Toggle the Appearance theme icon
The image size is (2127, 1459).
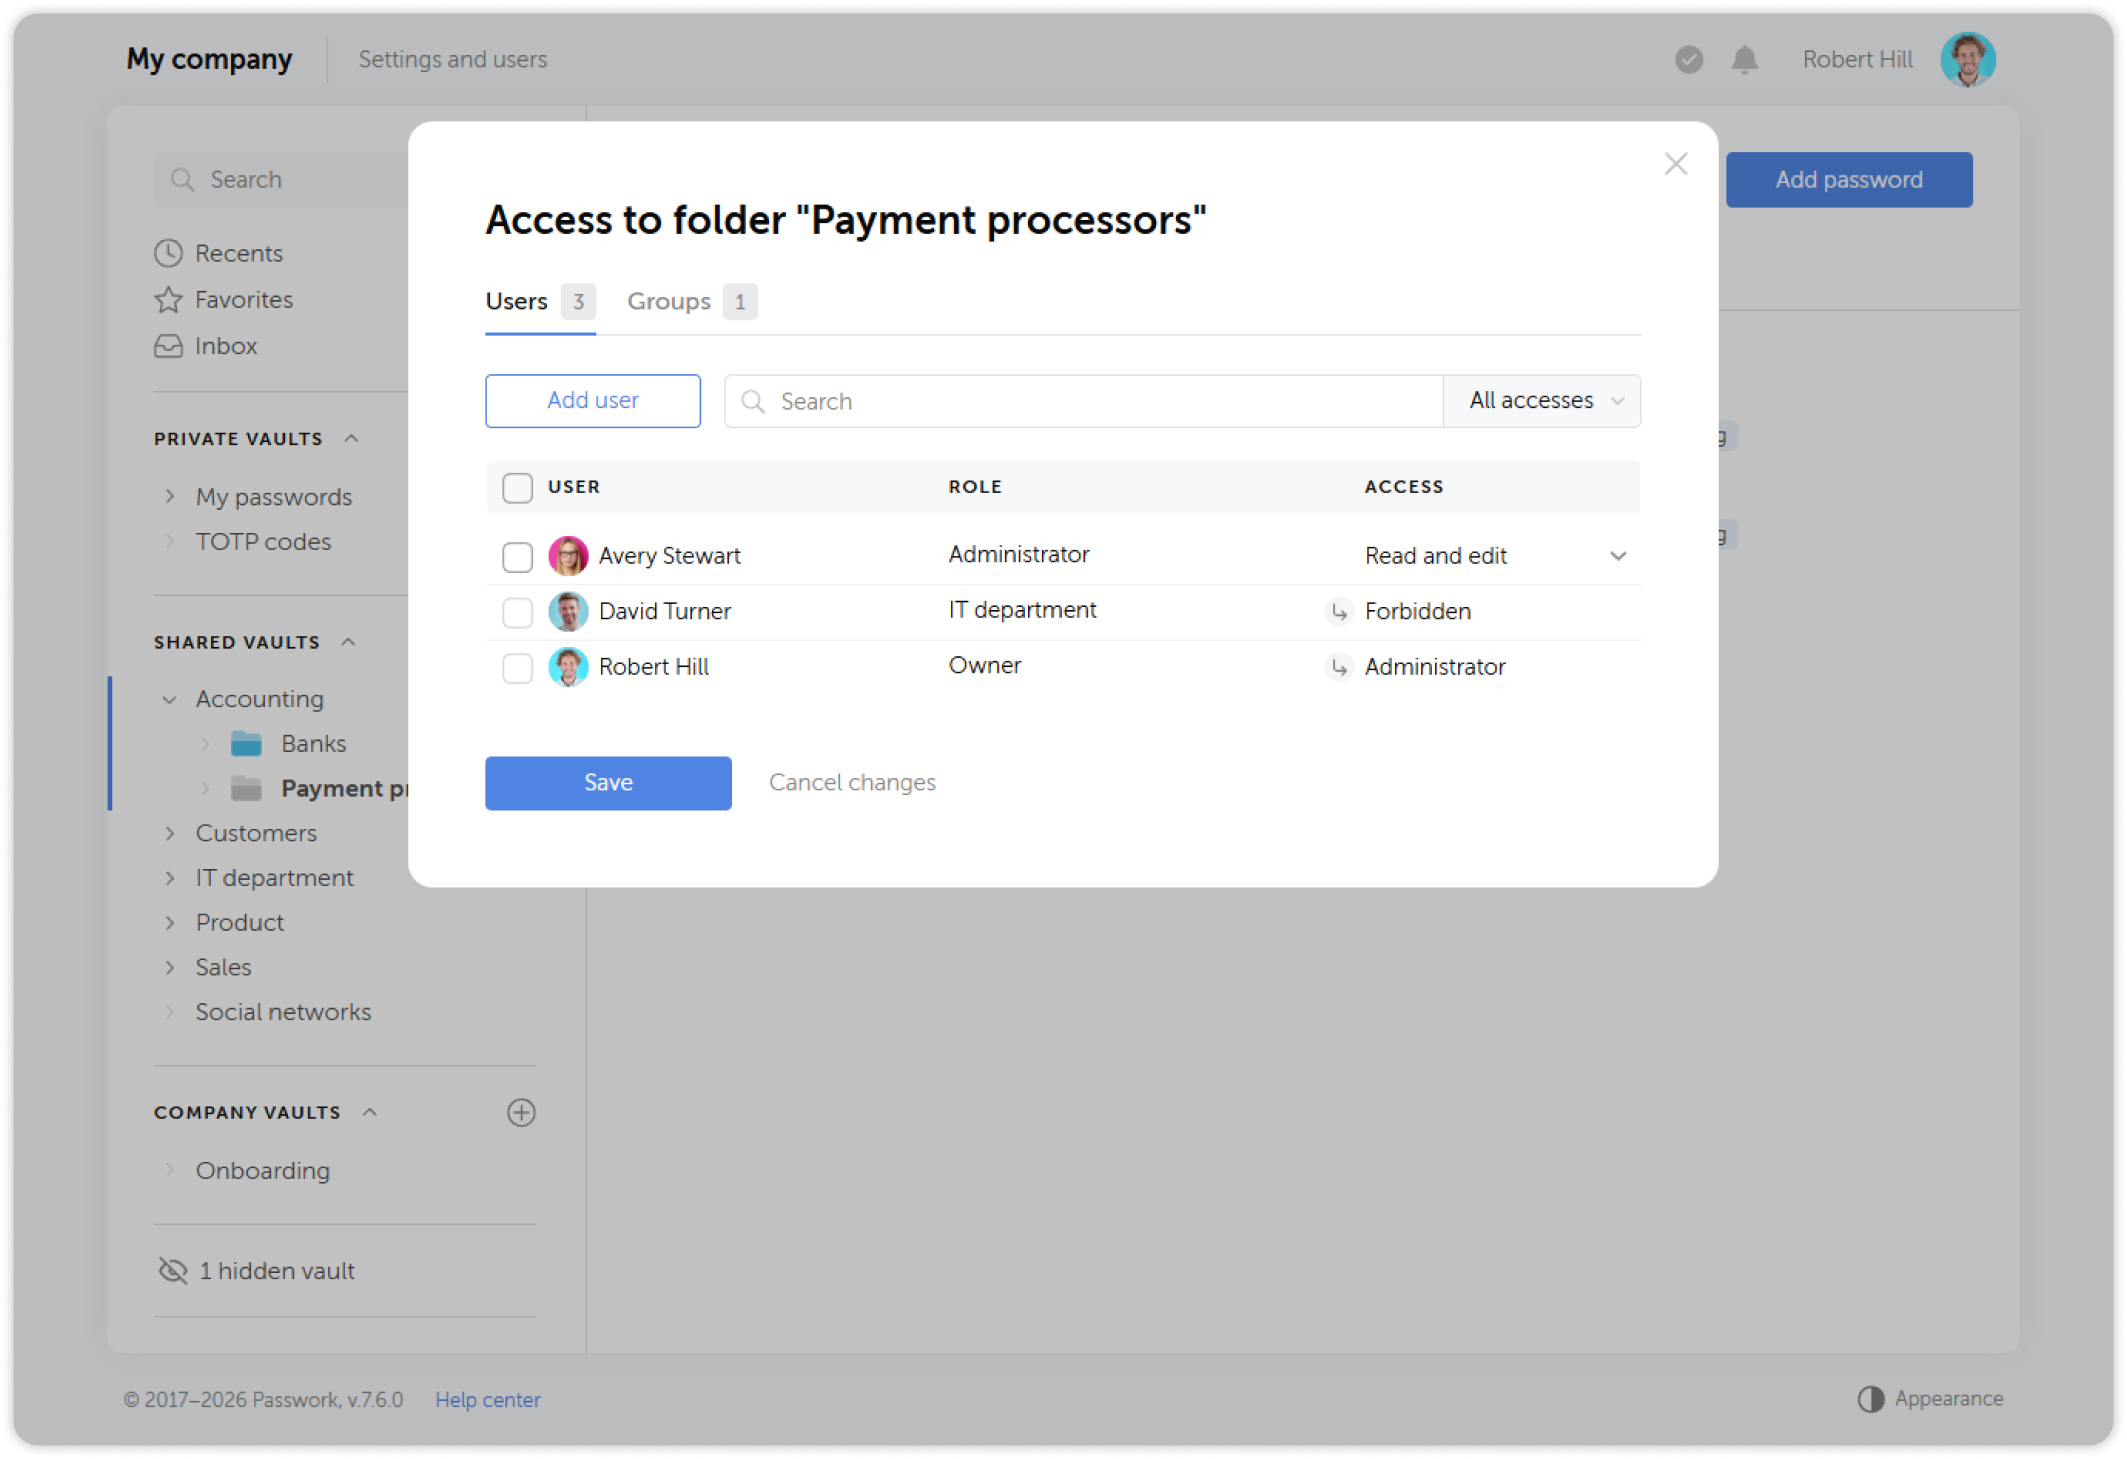pyautogui.click(x=1870, y=1398)
